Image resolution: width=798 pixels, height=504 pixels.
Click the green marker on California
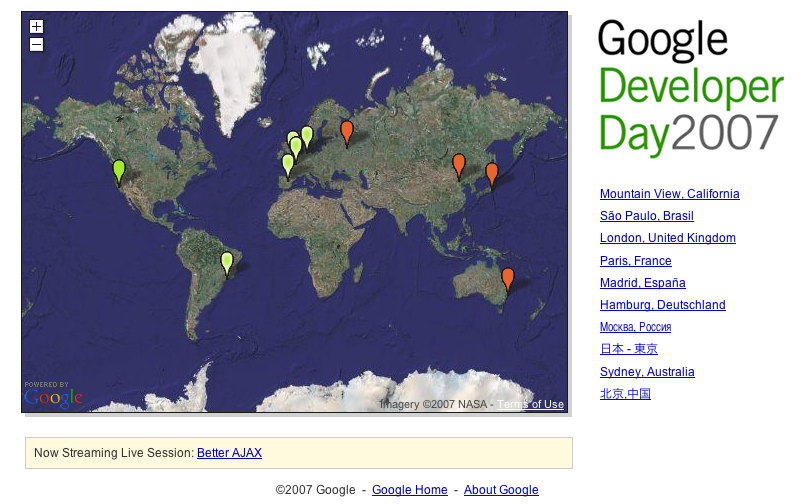pos(119,170)
